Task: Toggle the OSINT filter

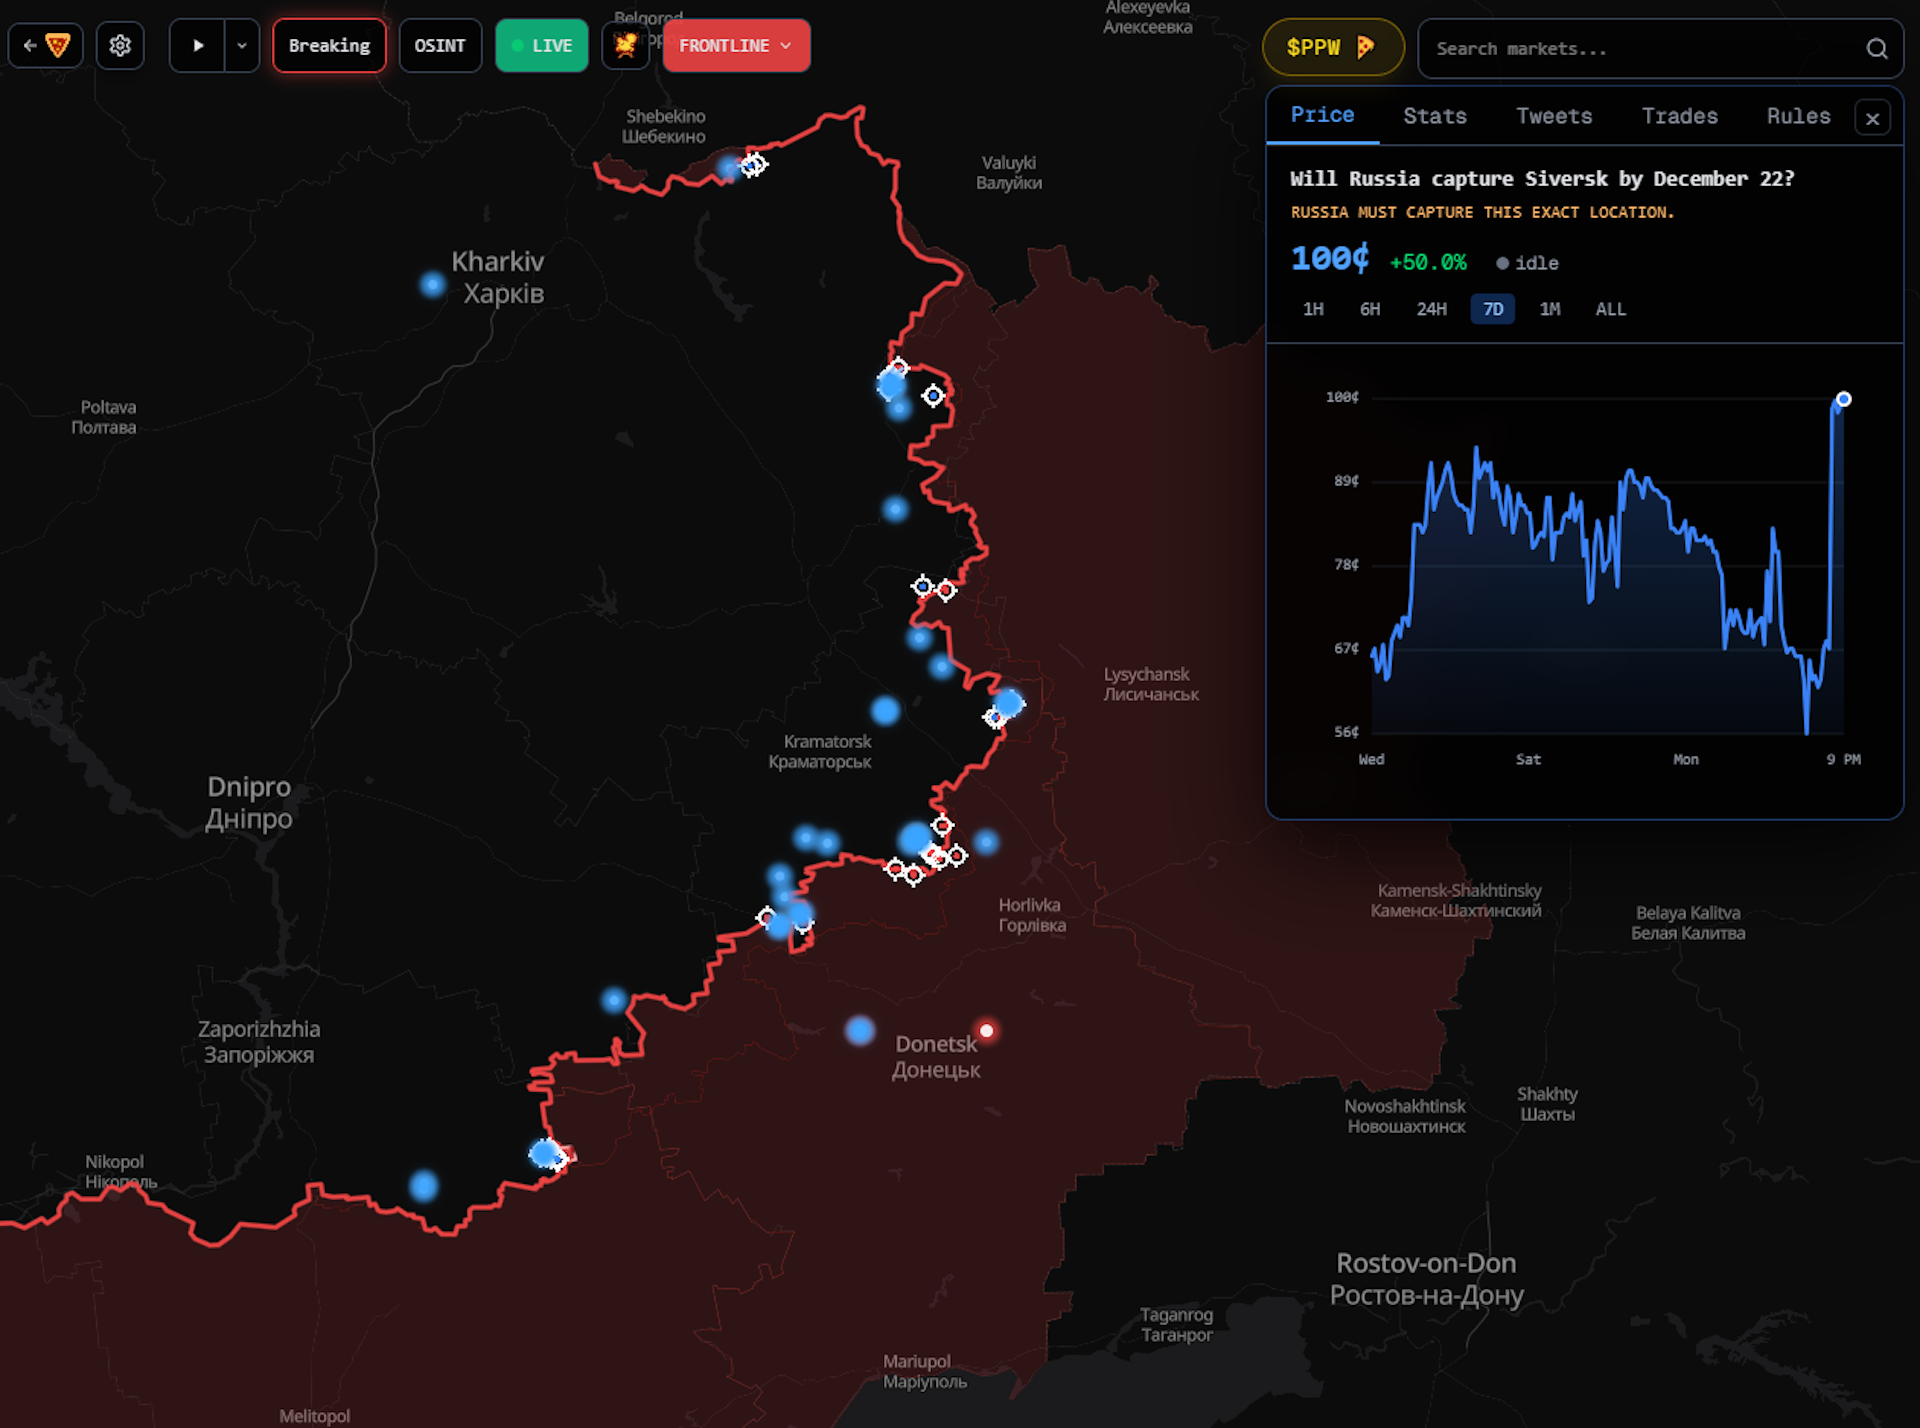Action: (440, 46)
